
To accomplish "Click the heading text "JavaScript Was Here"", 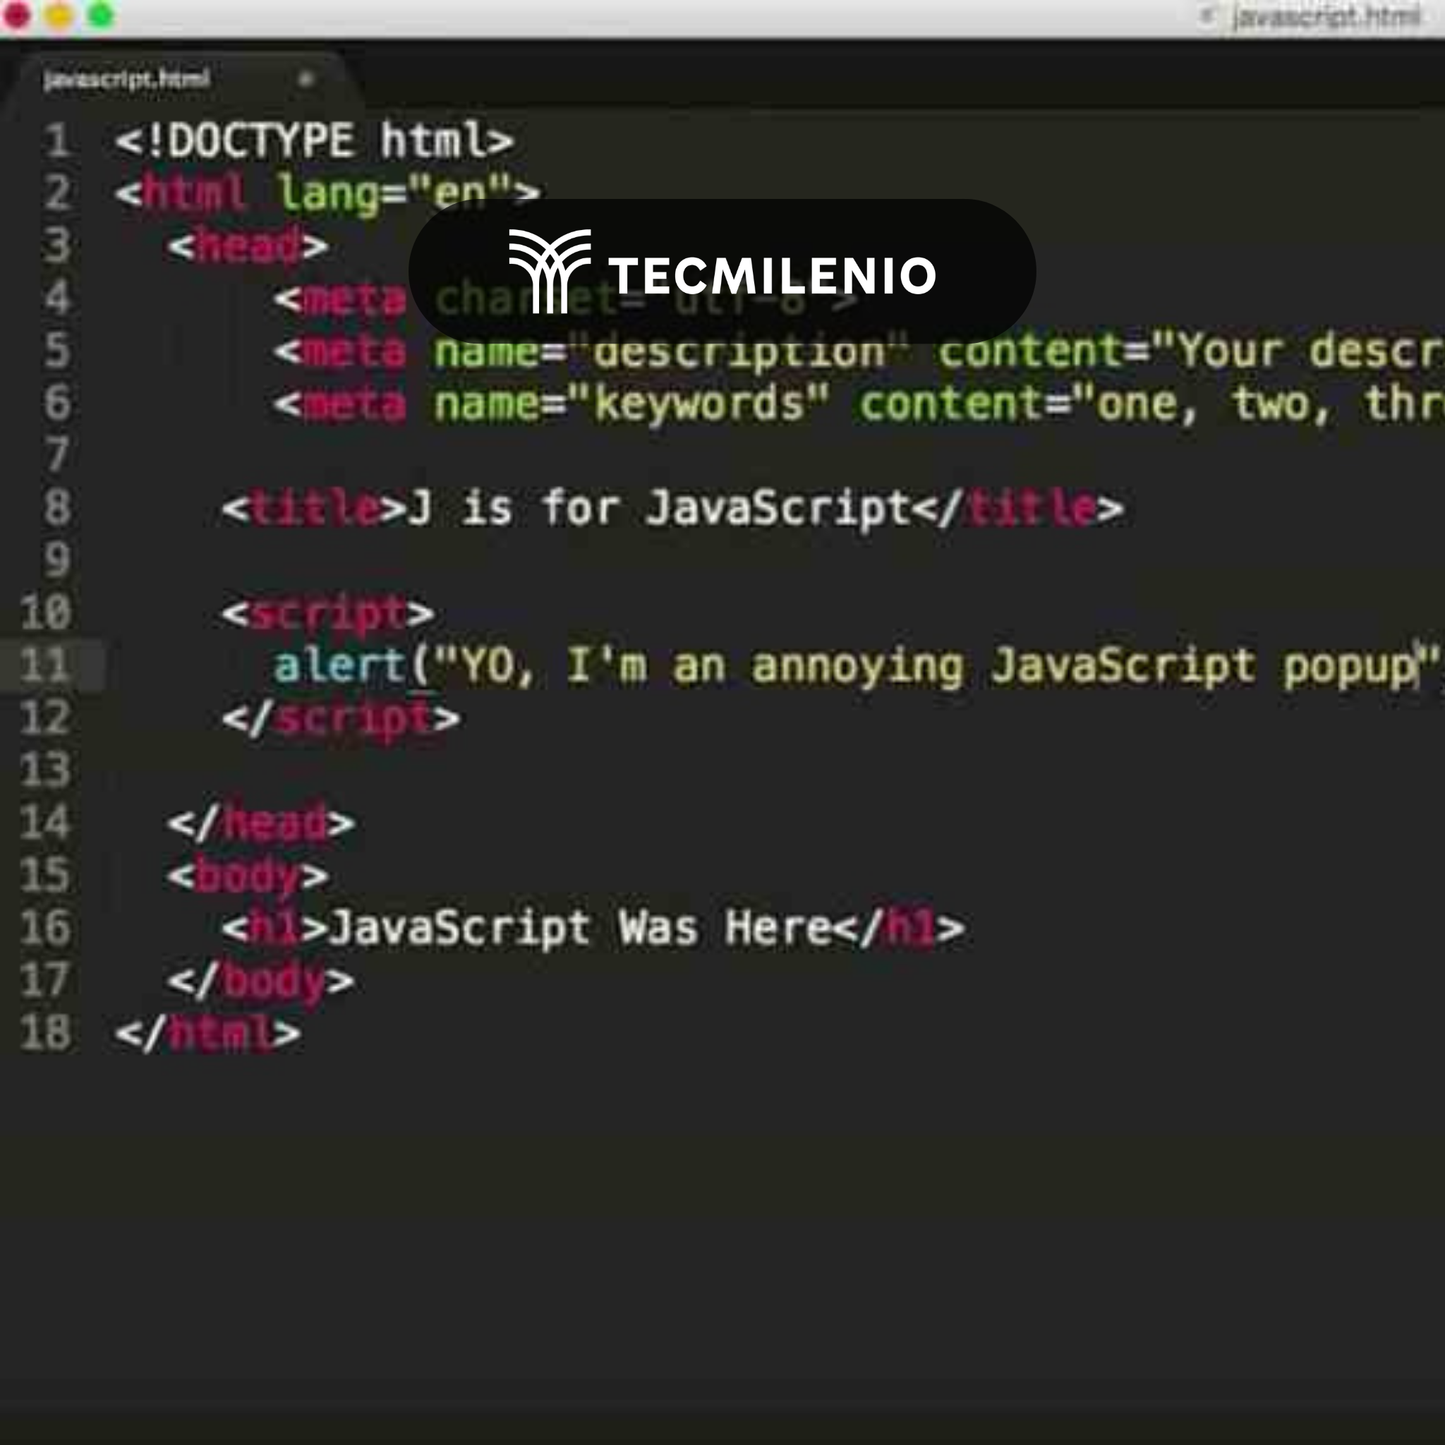I will [x=581, y=929].
